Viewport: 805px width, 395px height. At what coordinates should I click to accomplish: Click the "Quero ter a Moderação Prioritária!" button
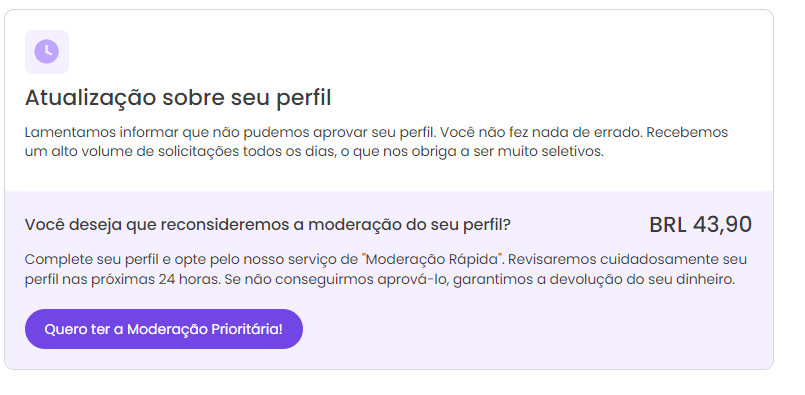click(164, 329)
